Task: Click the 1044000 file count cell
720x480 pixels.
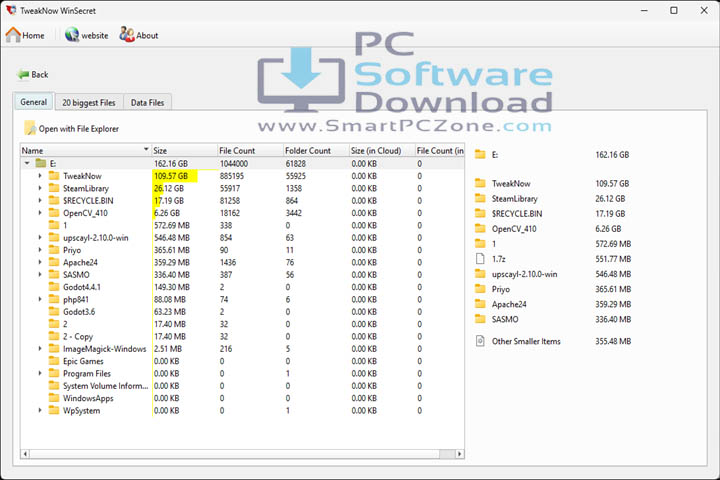Action: (x=234, y=164)
